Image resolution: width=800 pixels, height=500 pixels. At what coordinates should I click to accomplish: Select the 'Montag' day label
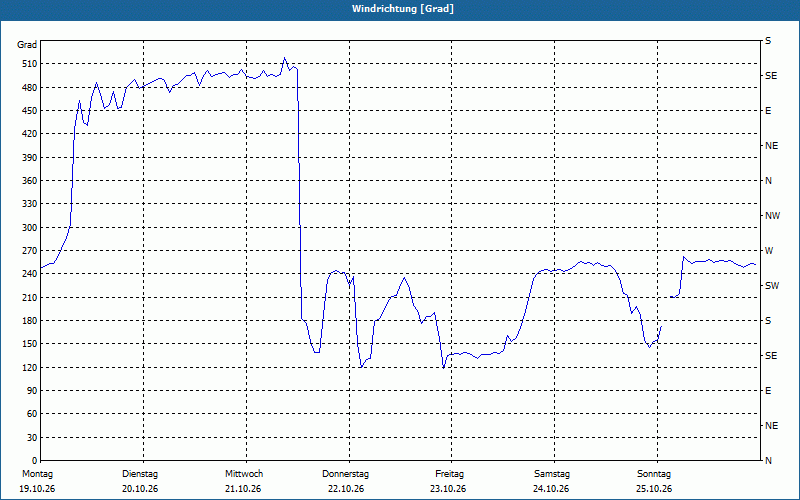click(37, 474)
